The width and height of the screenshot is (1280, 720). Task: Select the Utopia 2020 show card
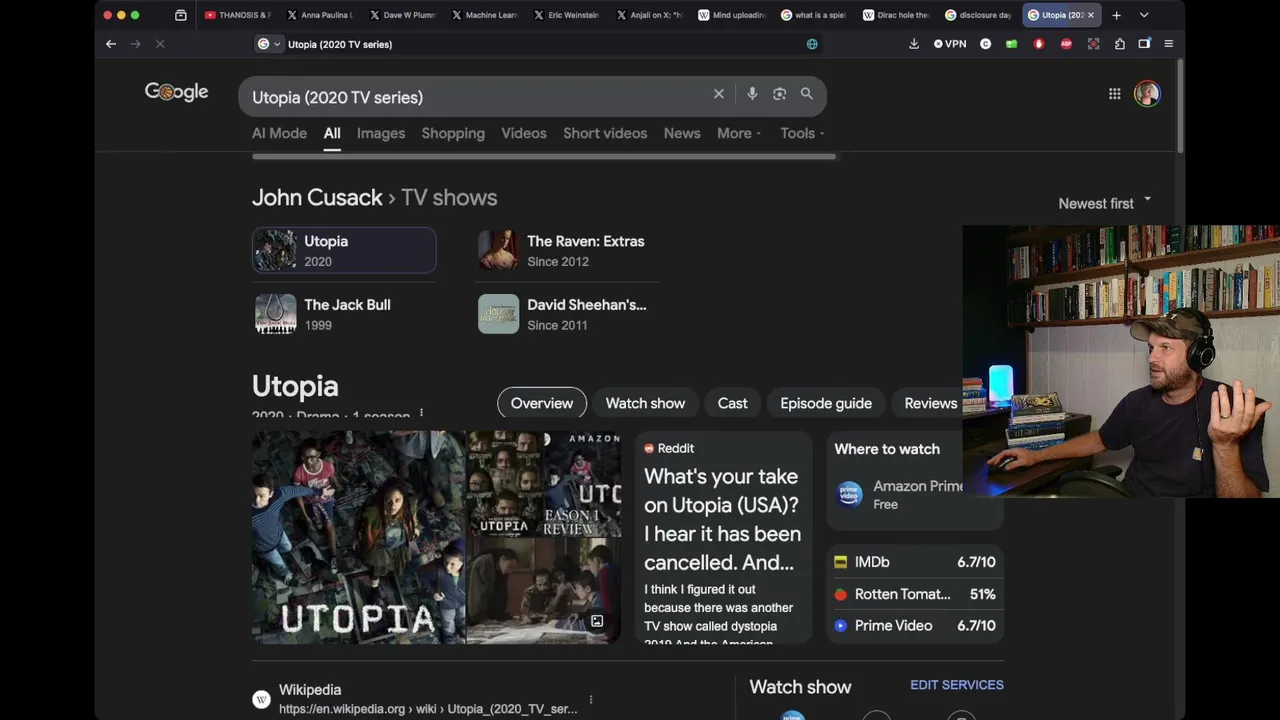click(344, 250)
